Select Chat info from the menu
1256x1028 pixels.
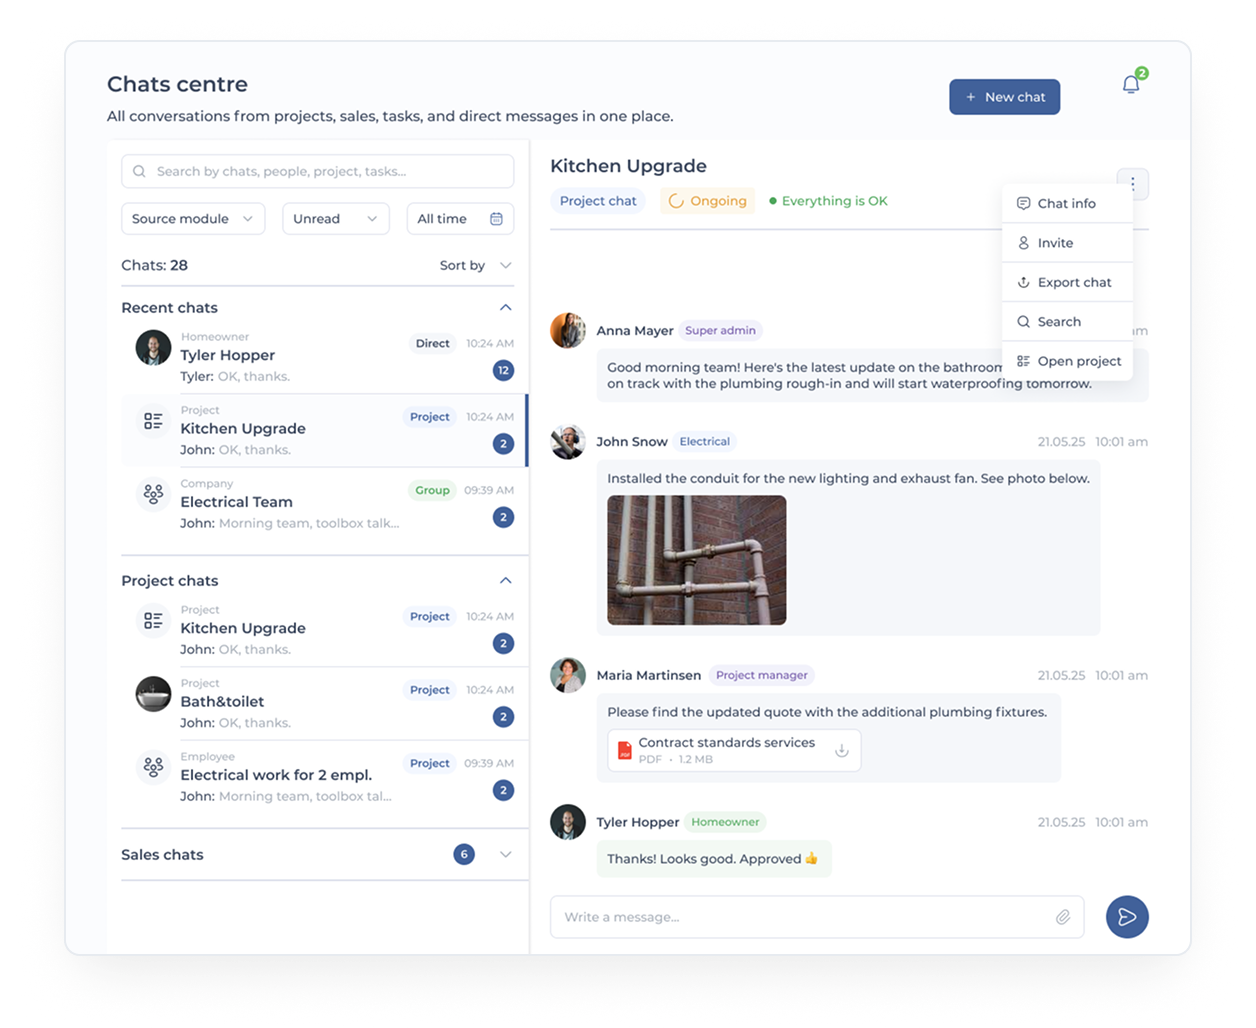(1067, 203)
